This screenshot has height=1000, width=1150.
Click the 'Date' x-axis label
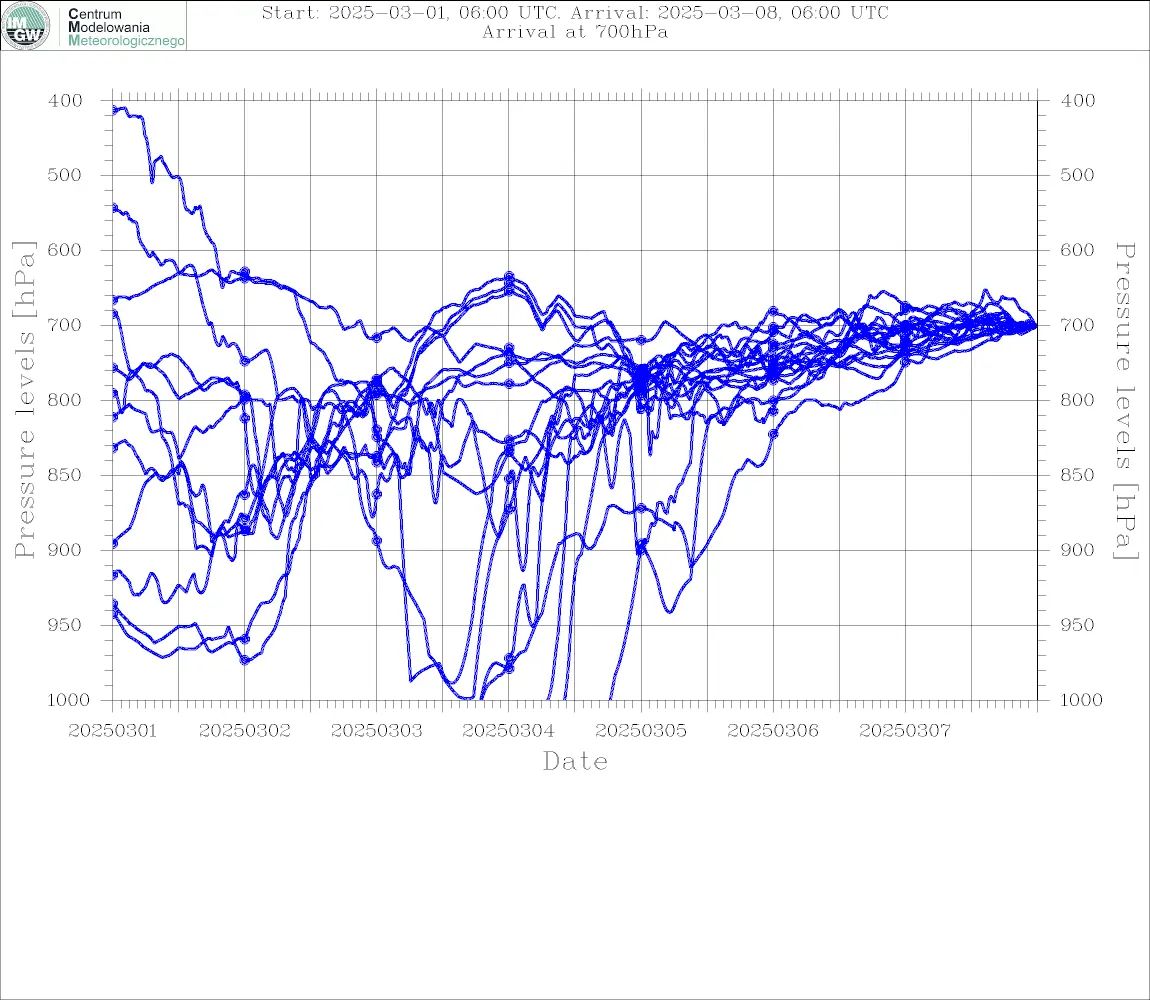coord(576,761)
